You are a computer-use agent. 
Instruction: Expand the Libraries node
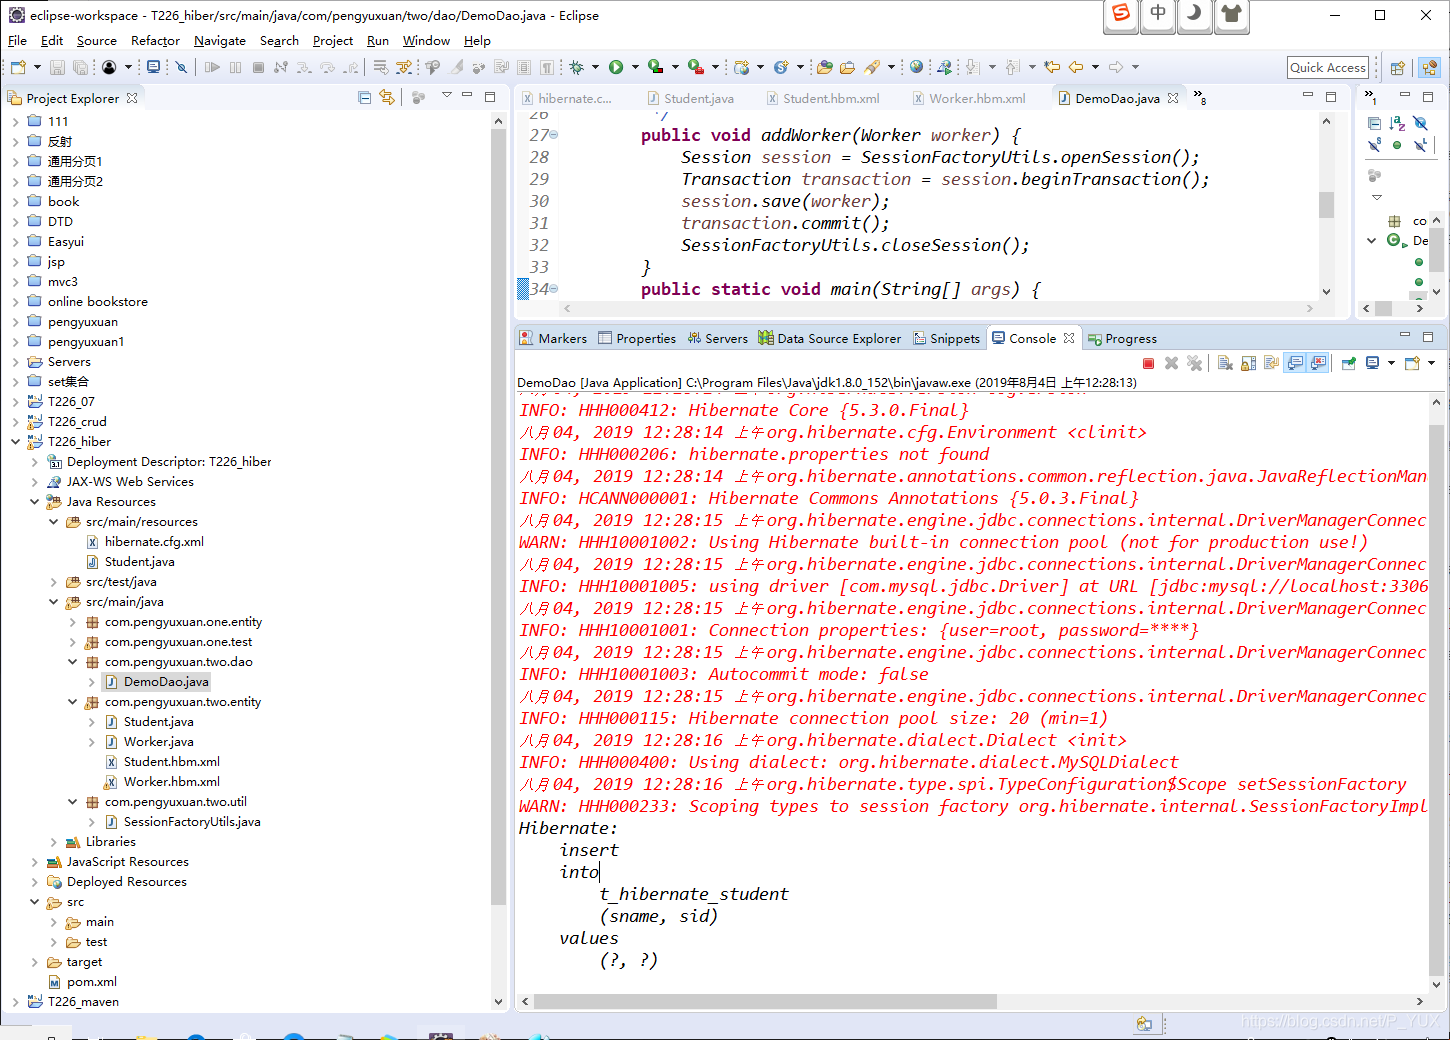(53, 841)
